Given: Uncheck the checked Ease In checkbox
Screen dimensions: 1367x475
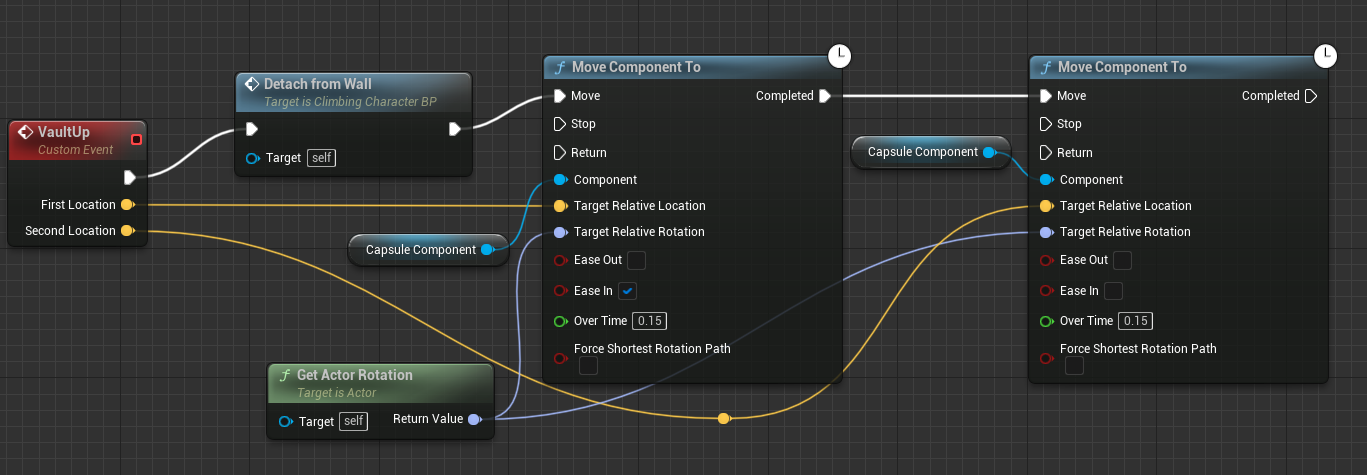Looking at the screenshot, I should [x=627, y=291].
